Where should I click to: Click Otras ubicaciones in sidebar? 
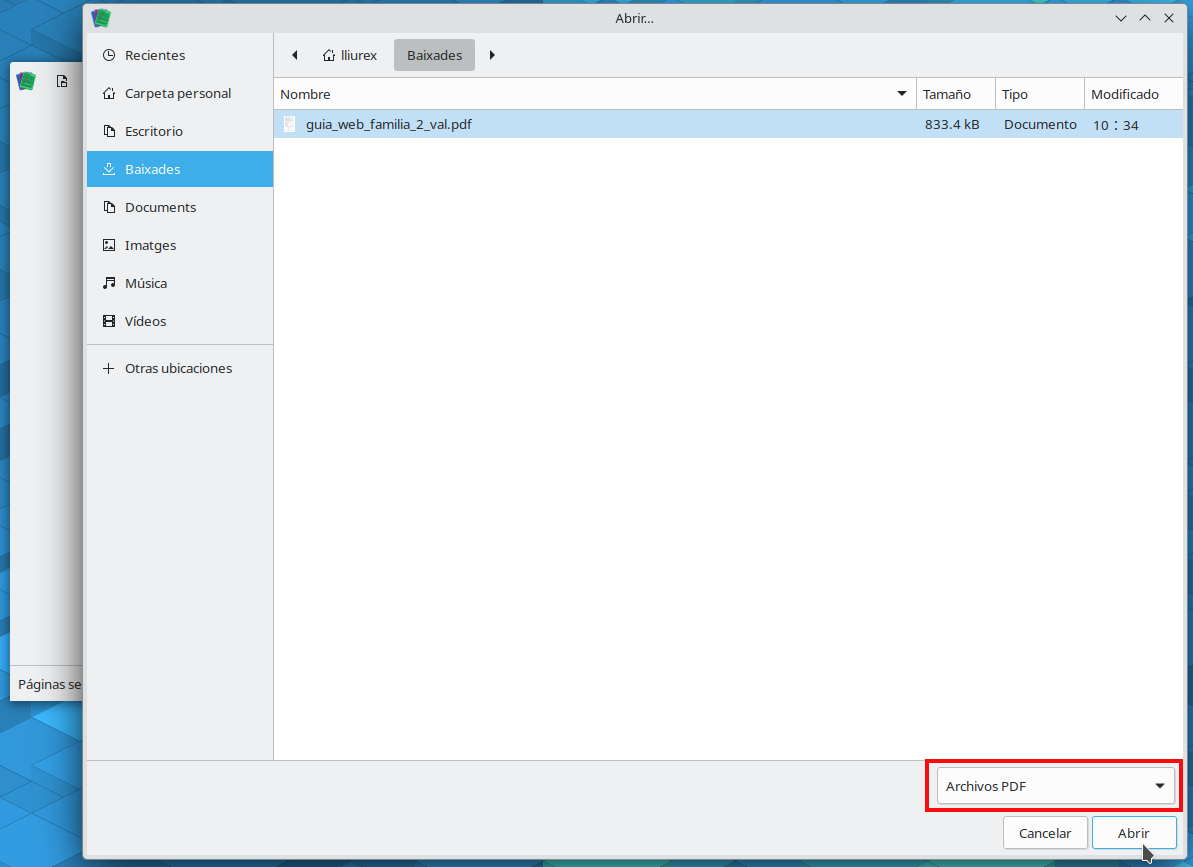point(180,368)
